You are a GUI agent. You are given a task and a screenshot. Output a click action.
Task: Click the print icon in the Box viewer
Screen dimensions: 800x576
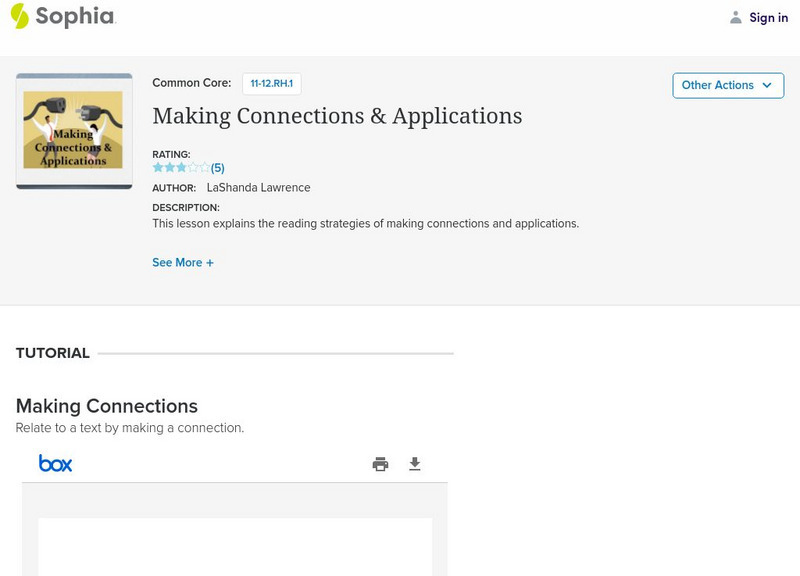(380, 463)
